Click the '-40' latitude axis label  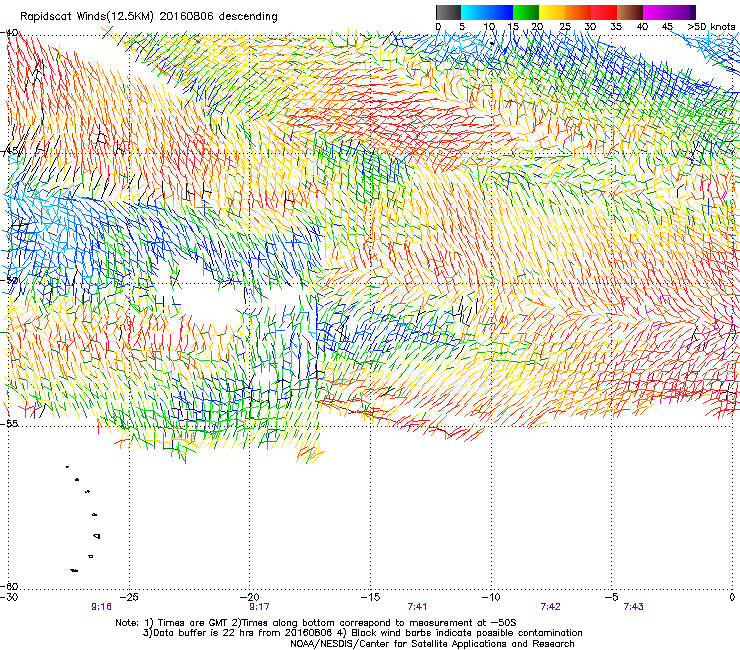pyautogui.click(x=10, y=33)
